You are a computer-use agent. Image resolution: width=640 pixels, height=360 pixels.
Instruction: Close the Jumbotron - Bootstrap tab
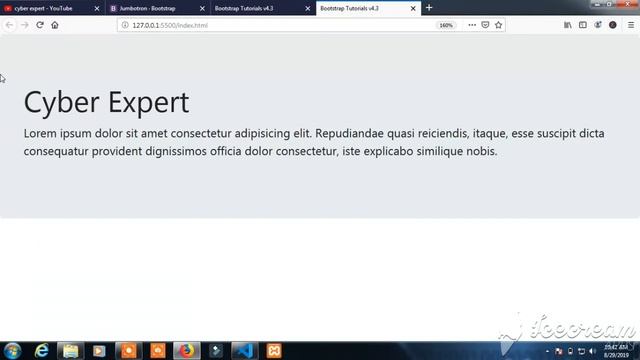tap(202, 8)
